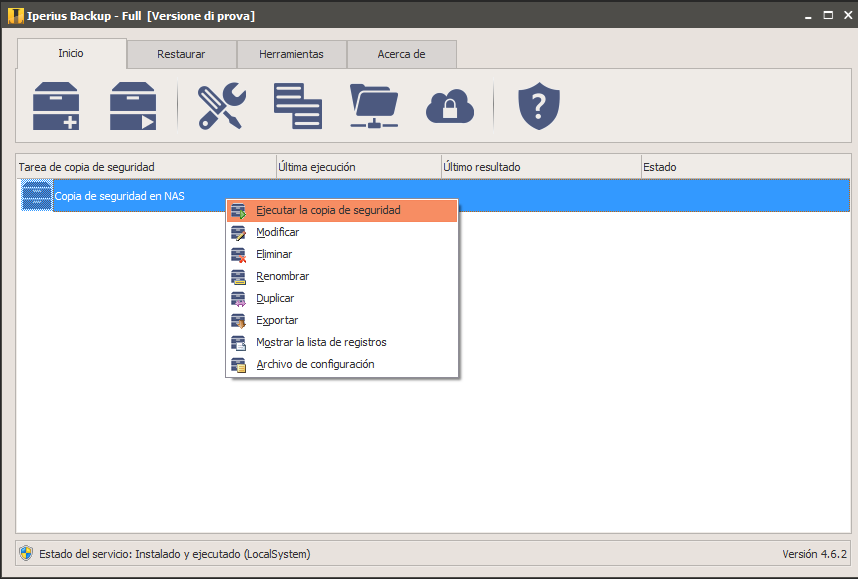Open the Acerca de tab

(x=402, y=54)
